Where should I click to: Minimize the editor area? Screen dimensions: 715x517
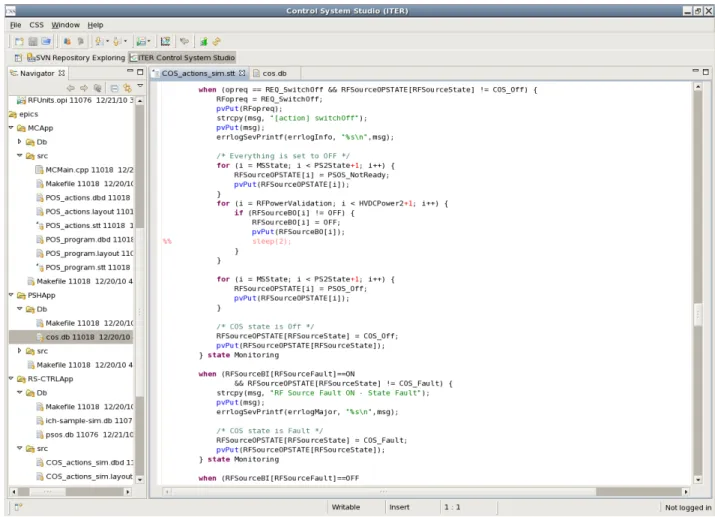pos(695,71)
